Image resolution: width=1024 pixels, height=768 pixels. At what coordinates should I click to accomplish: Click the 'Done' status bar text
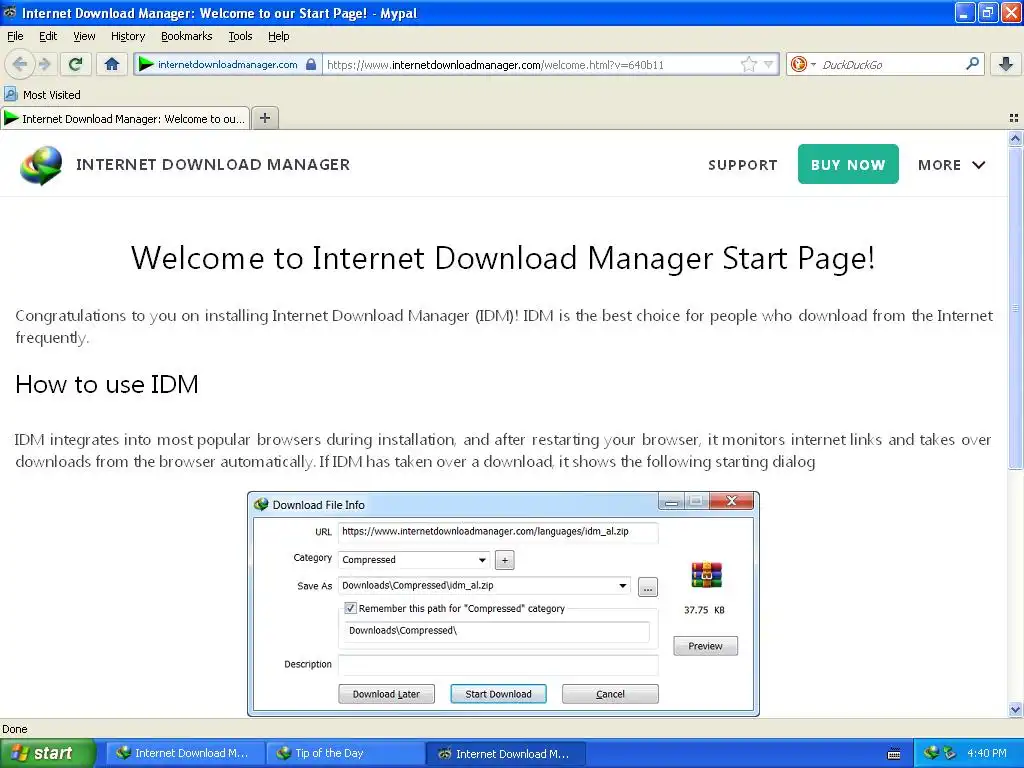[14, 729]
